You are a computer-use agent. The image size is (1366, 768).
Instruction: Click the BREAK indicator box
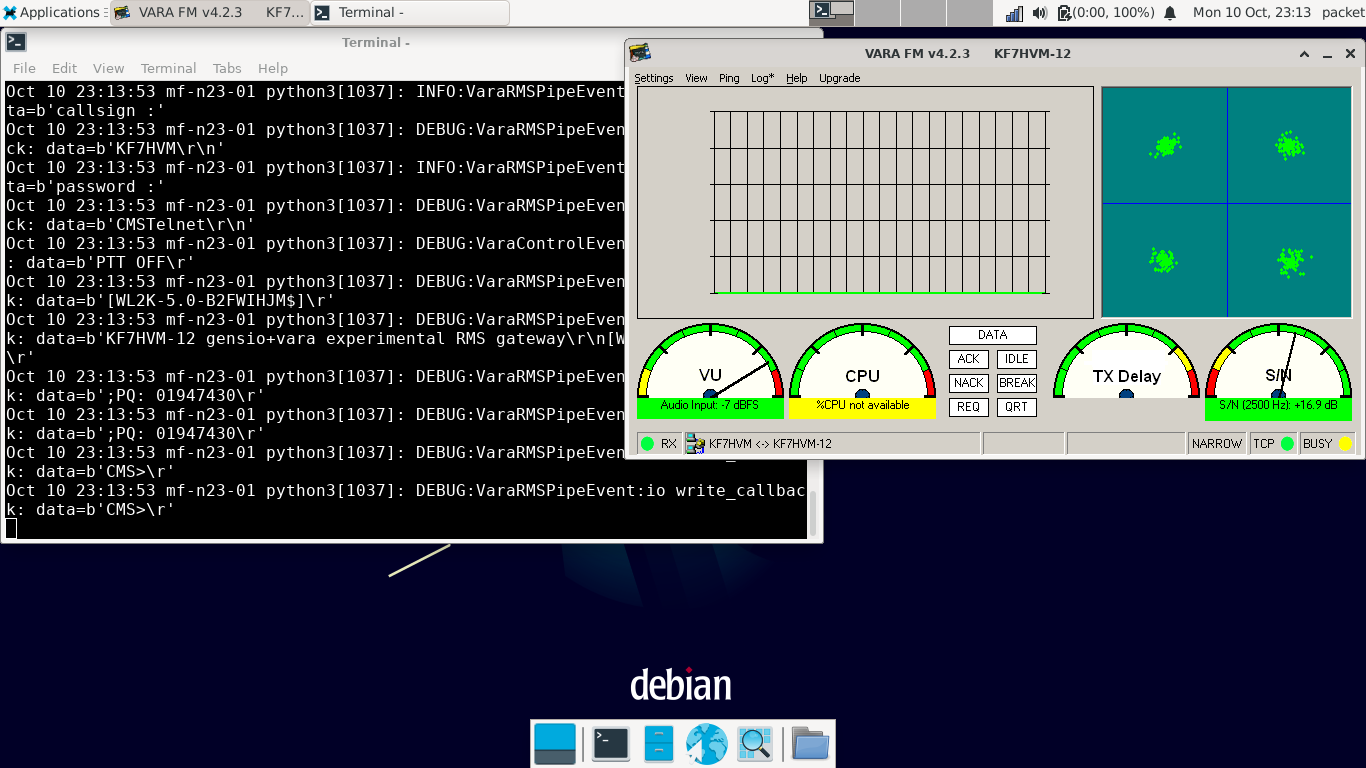click(x=1017, y=383)
